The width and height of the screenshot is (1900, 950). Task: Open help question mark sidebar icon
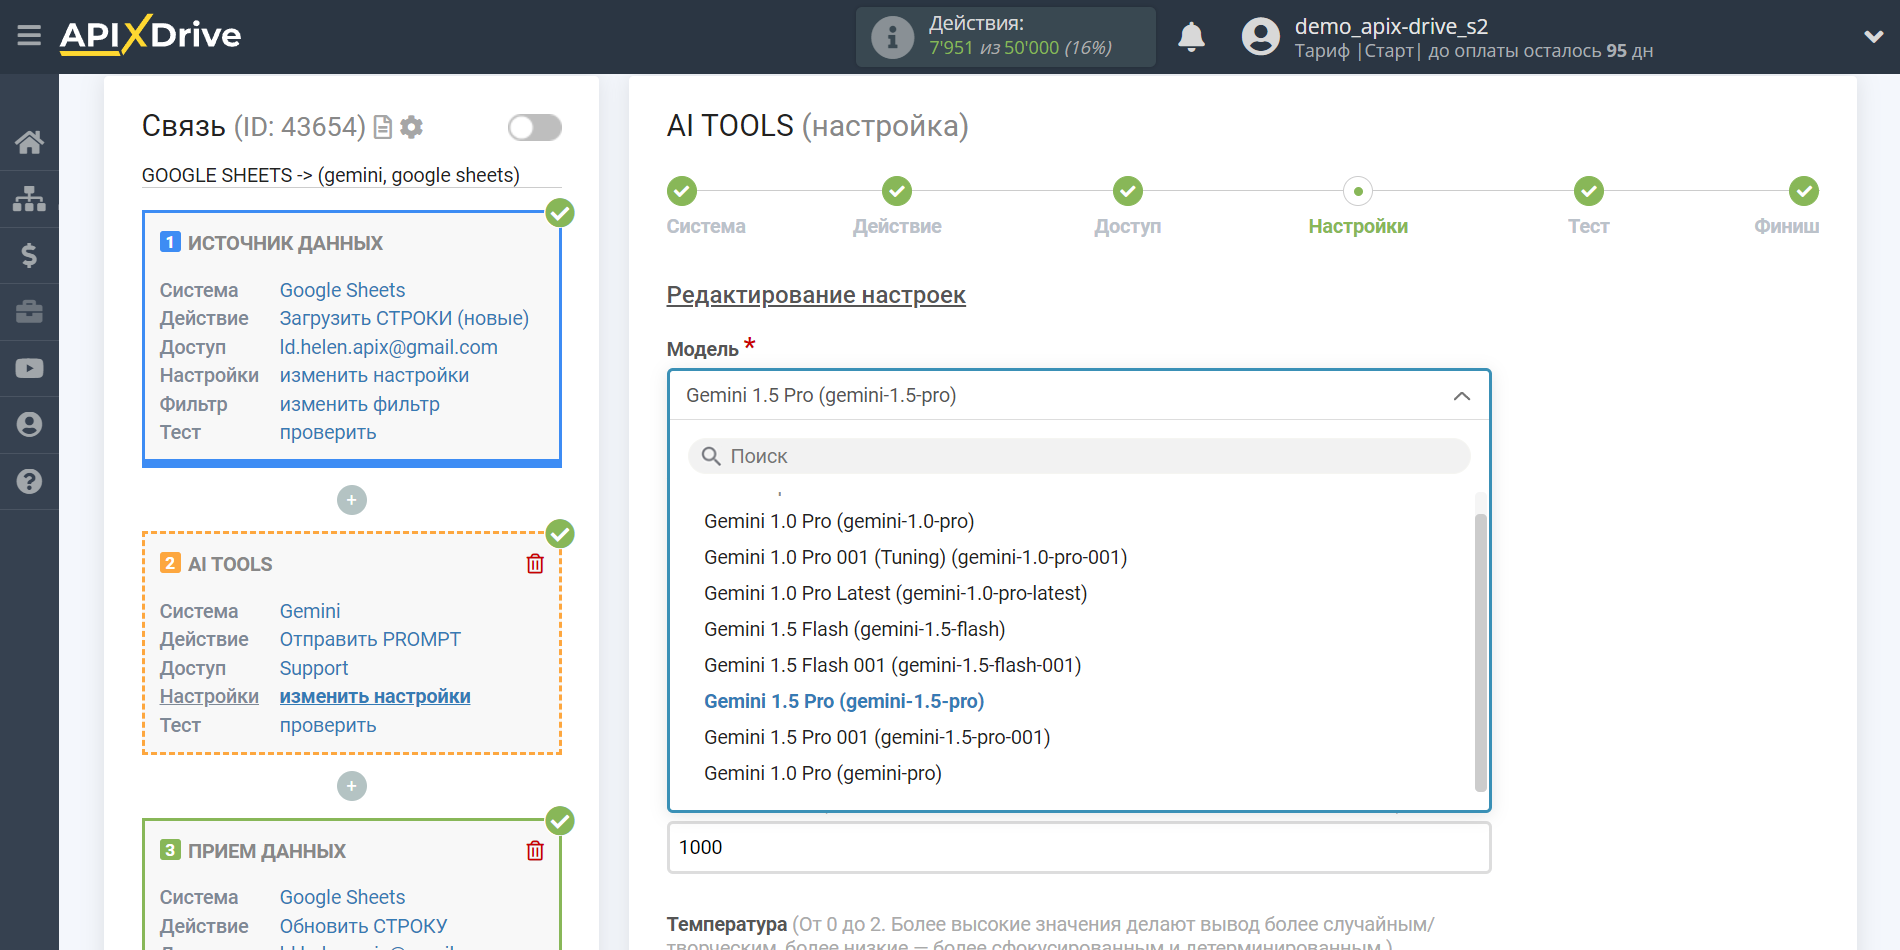pos(29,482)
